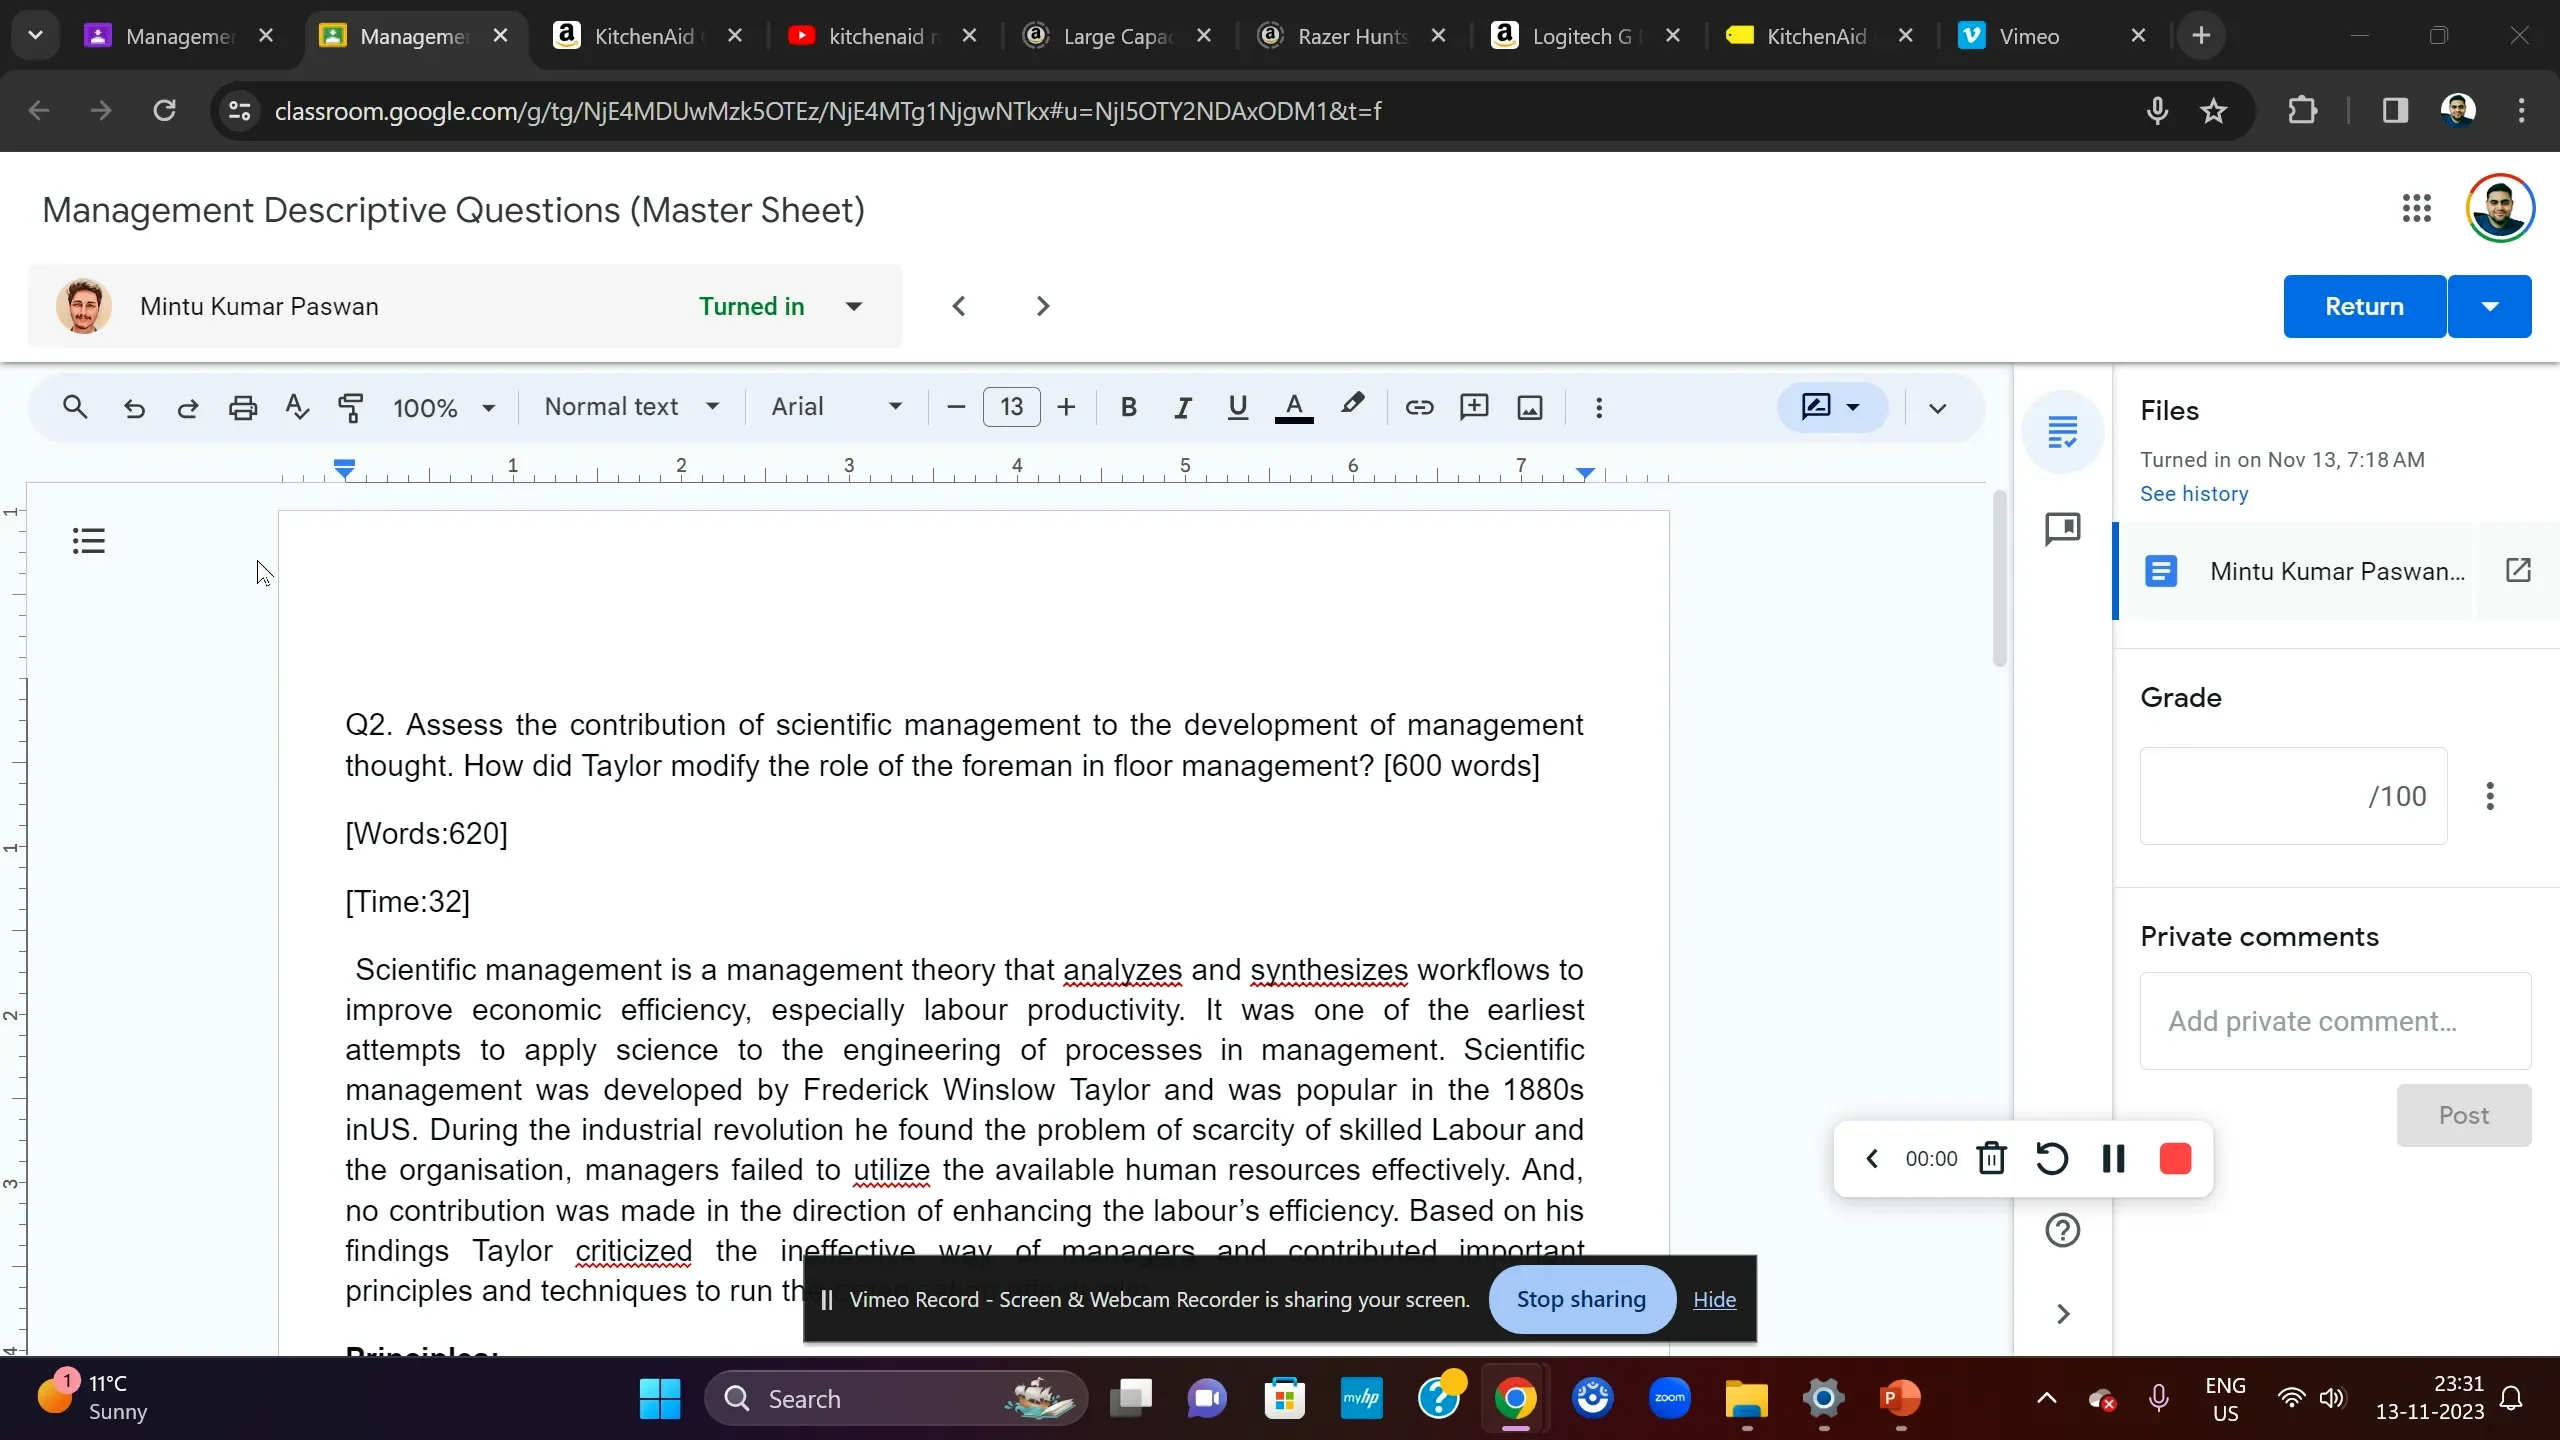Image resolution: width=2560 pixels, height=1440 pixels.
Task: Click the spelling and grammar check icon
Action: [x=296, y=407]
